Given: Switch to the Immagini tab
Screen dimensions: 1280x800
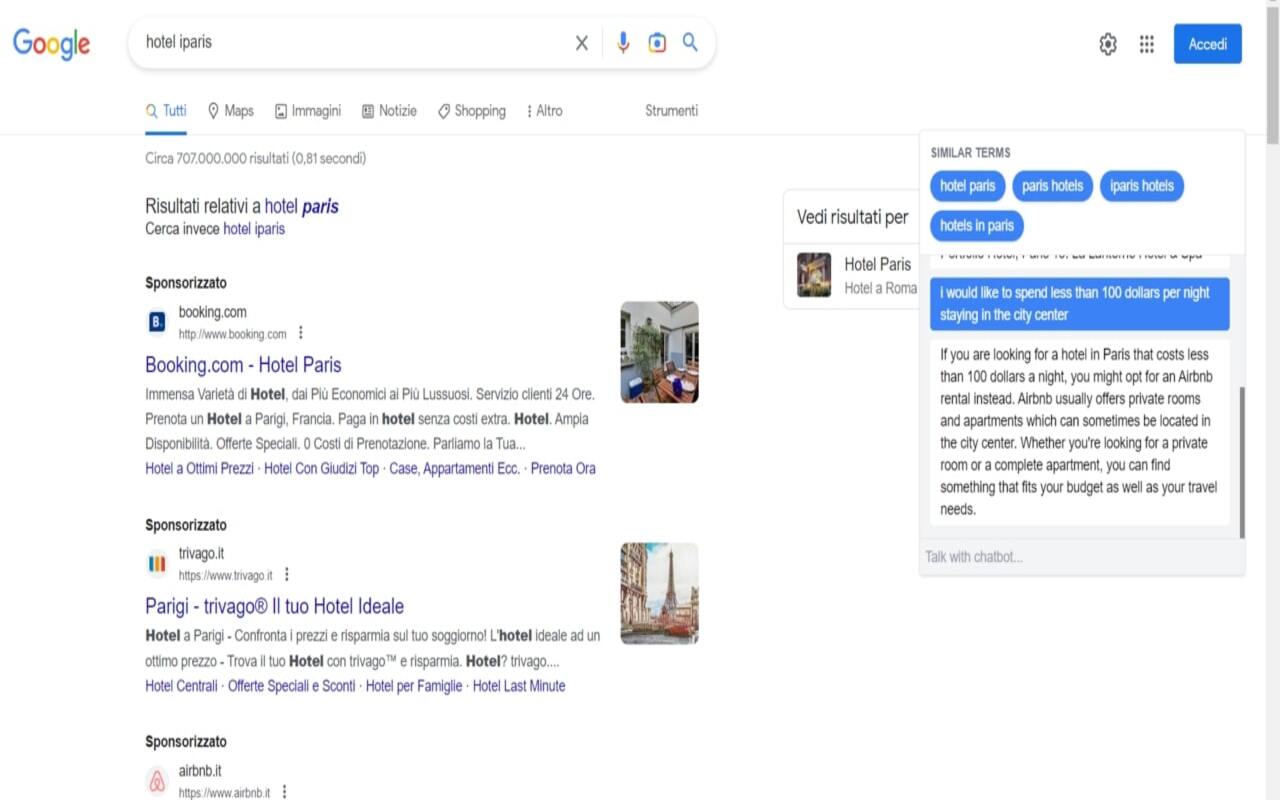Looking at the screenshot, I should pyautogui.click(x=307, y=111).
